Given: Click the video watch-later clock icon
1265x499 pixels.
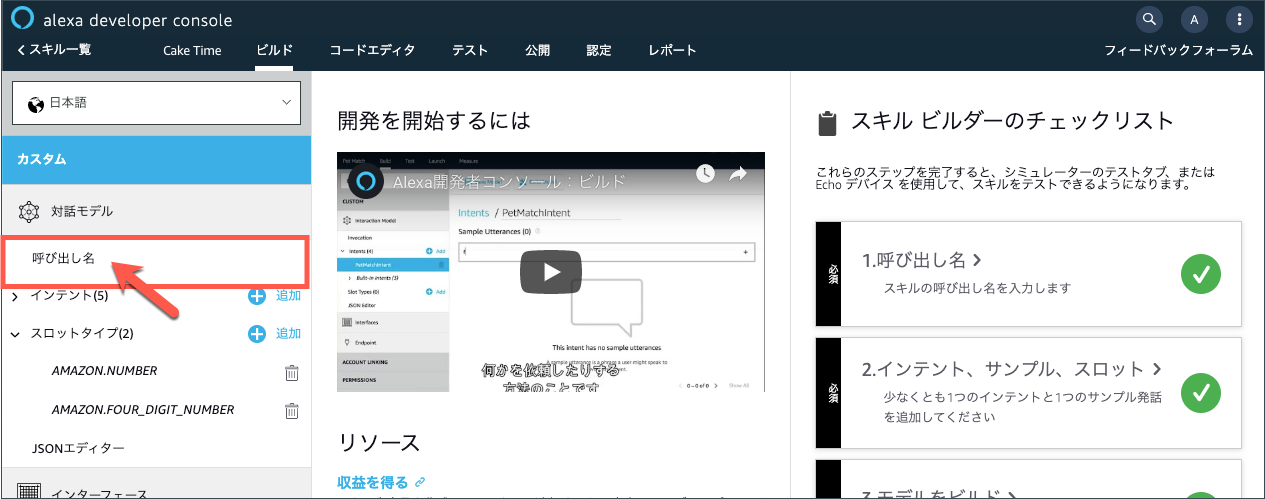Looking at the screenshot, I should pyautogui.click(x=705, y=173).
